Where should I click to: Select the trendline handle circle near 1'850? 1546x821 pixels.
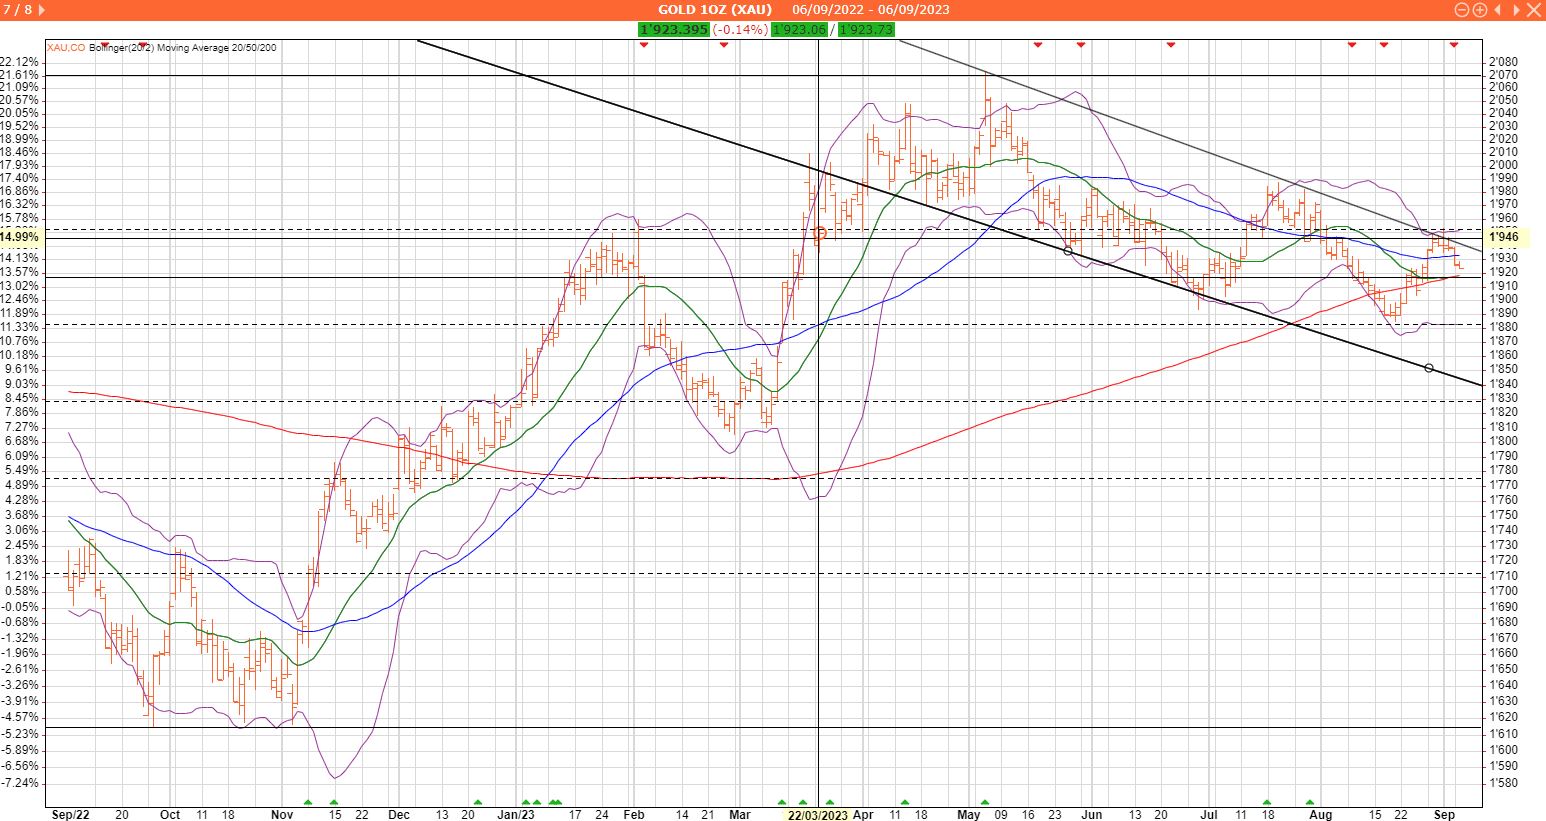[1428, 369]
